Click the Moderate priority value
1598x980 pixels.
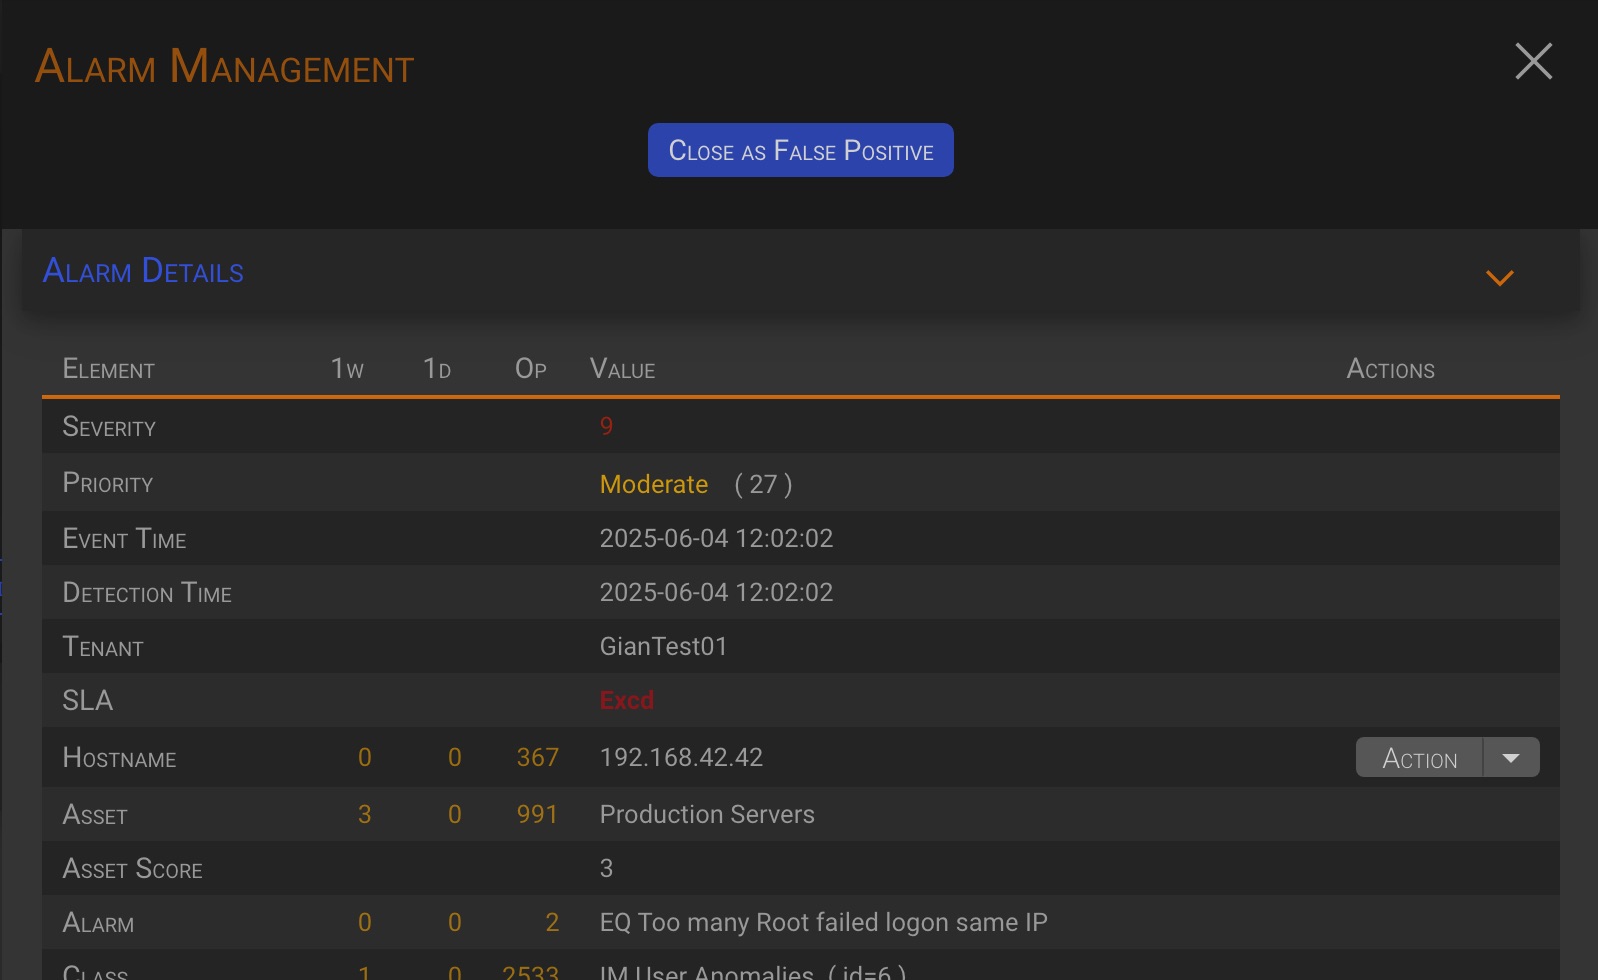click(x=654, y=485)
